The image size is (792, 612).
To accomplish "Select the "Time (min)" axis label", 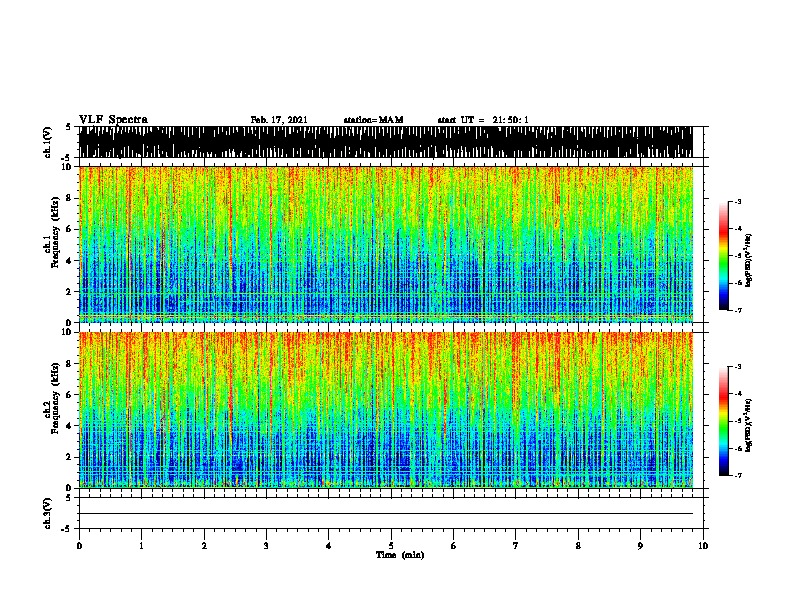I will (400, 555).
